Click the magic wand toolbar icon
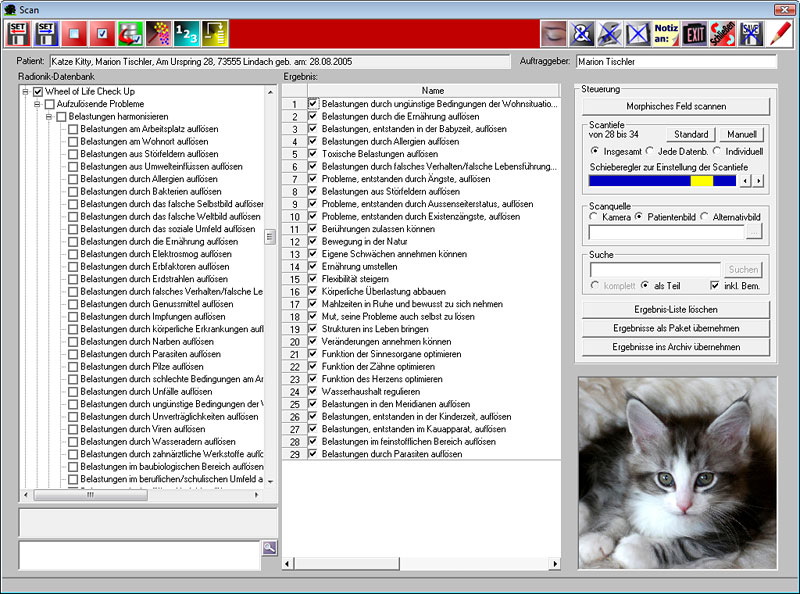The image size is (800, 594). tap(158, 34)
